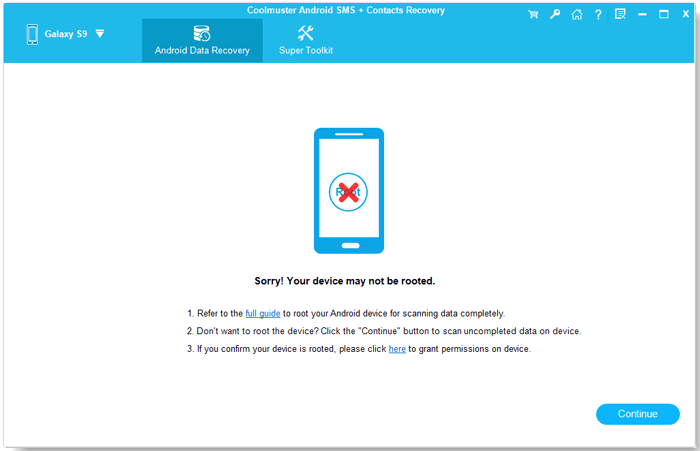Minimize the Coolmuster window
This screenshot has height=451, width=700.
(x=642, y=15)
